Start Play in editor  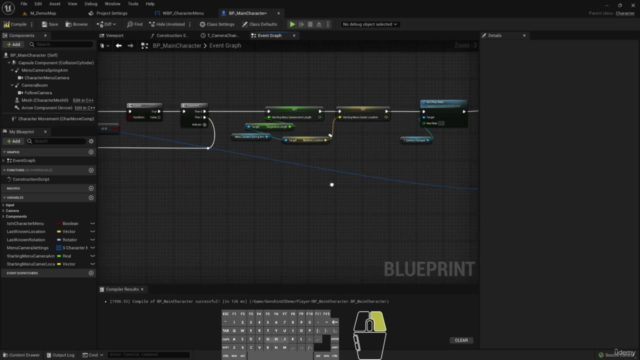click(x=292, y=24)
